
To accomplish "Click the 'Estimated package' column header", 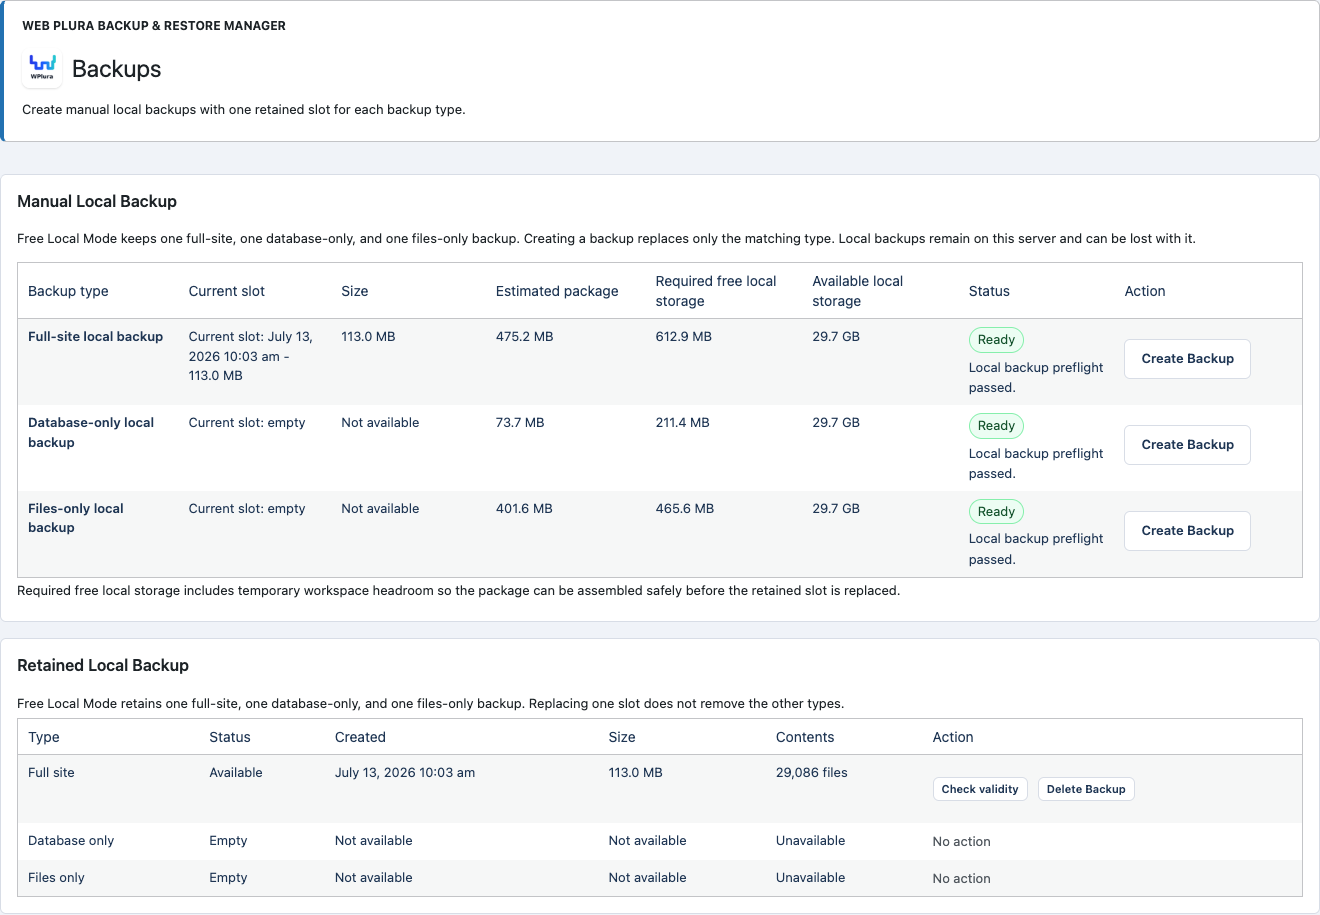I will pyautogui.click(x=557, y=291).
